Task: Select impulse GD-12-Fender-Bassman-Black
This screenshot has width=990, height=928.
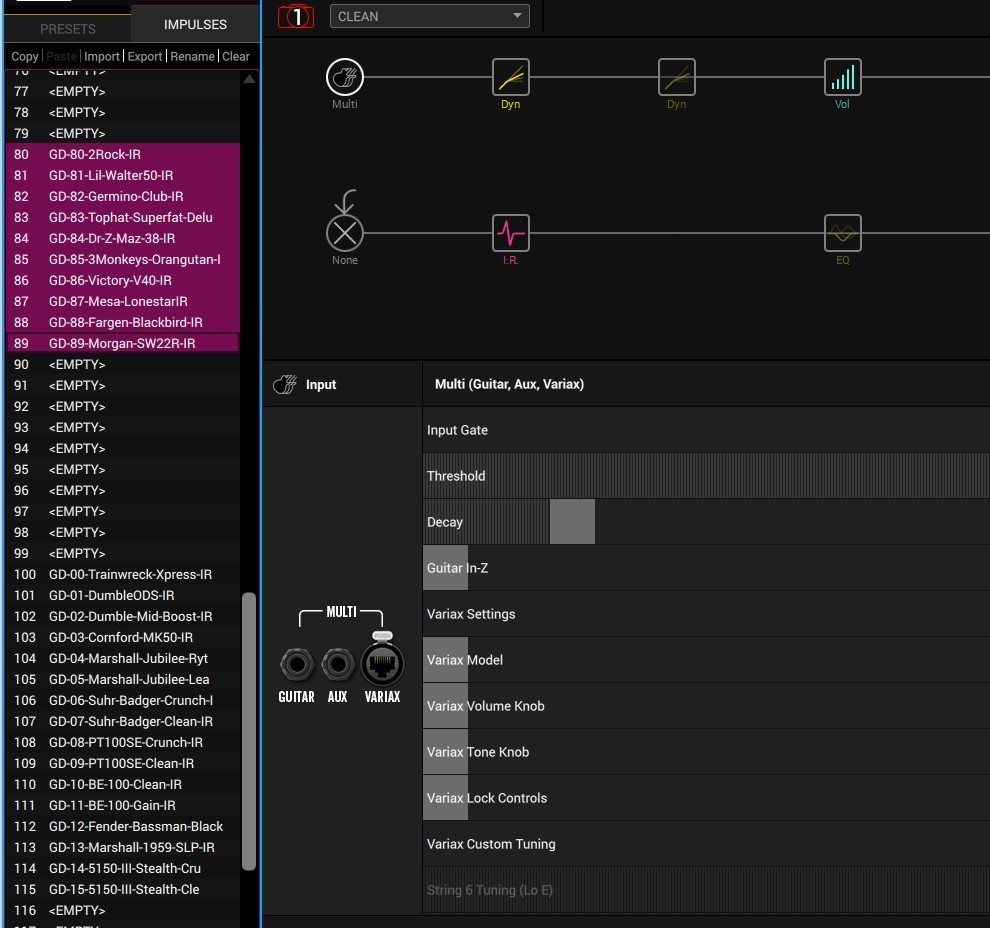Action: (x=122, y=826)
